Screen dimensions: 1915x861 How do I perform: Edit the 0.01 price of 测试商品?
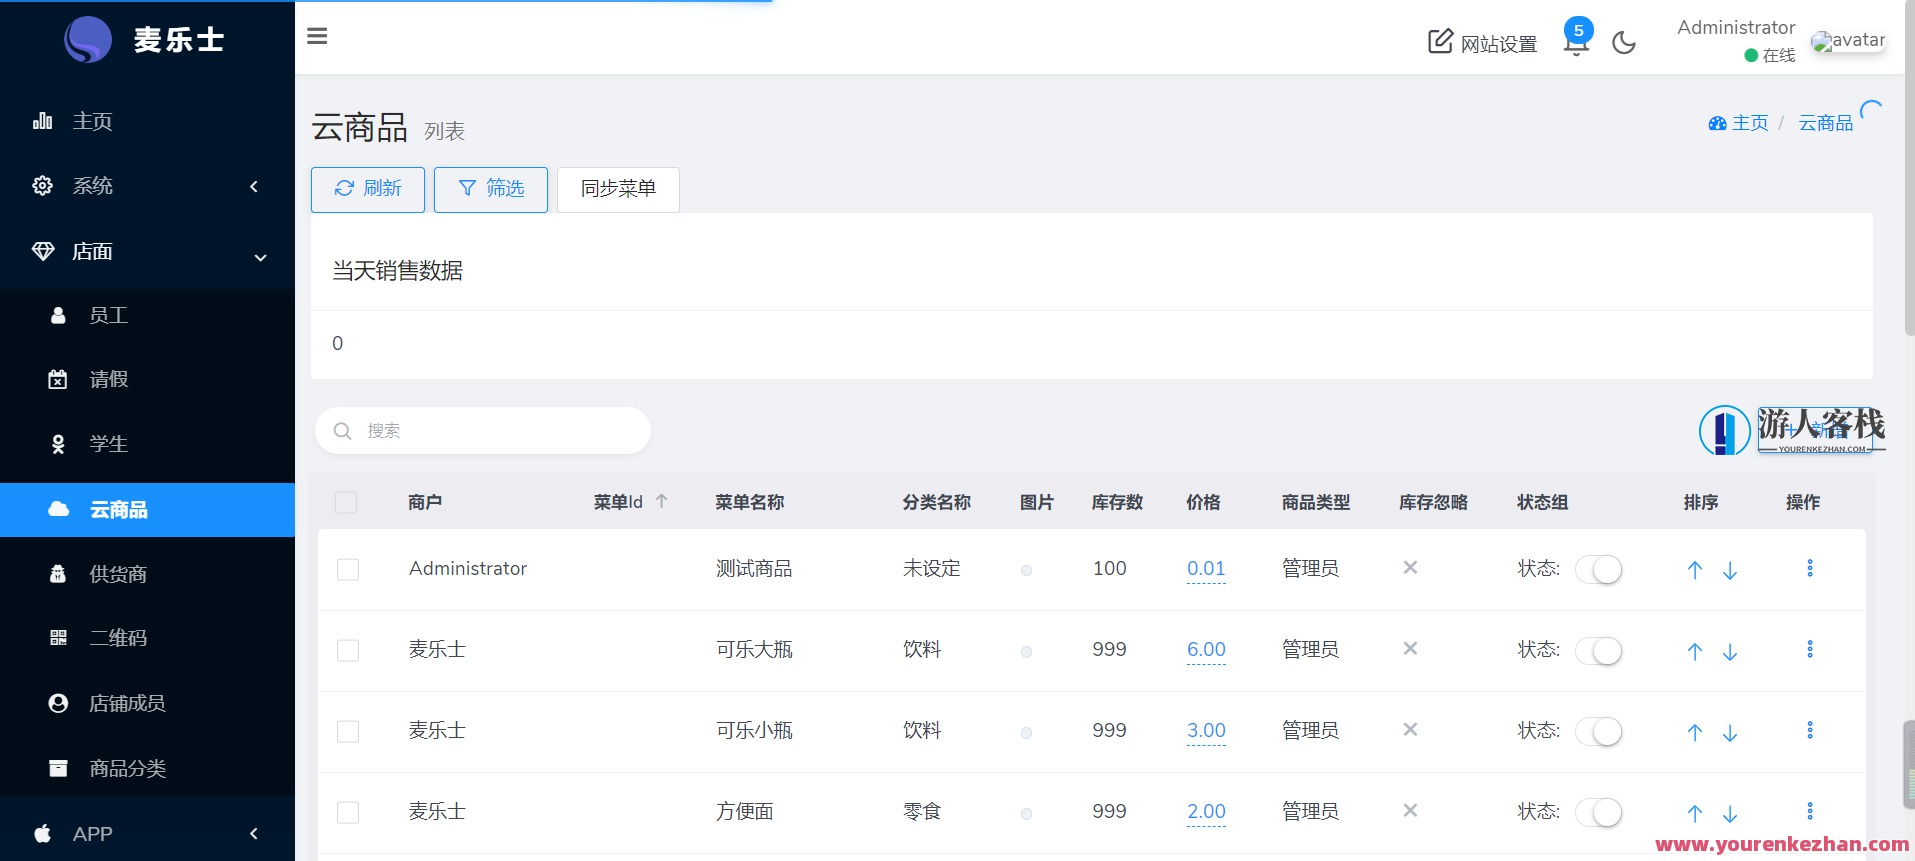(x=1206, y=569)
